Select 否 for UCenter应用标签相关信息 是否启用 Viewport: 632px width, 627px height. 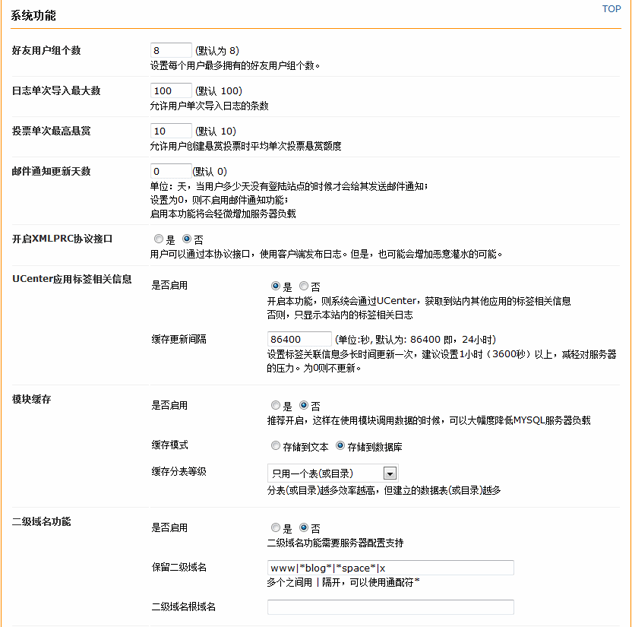(304, 286)
